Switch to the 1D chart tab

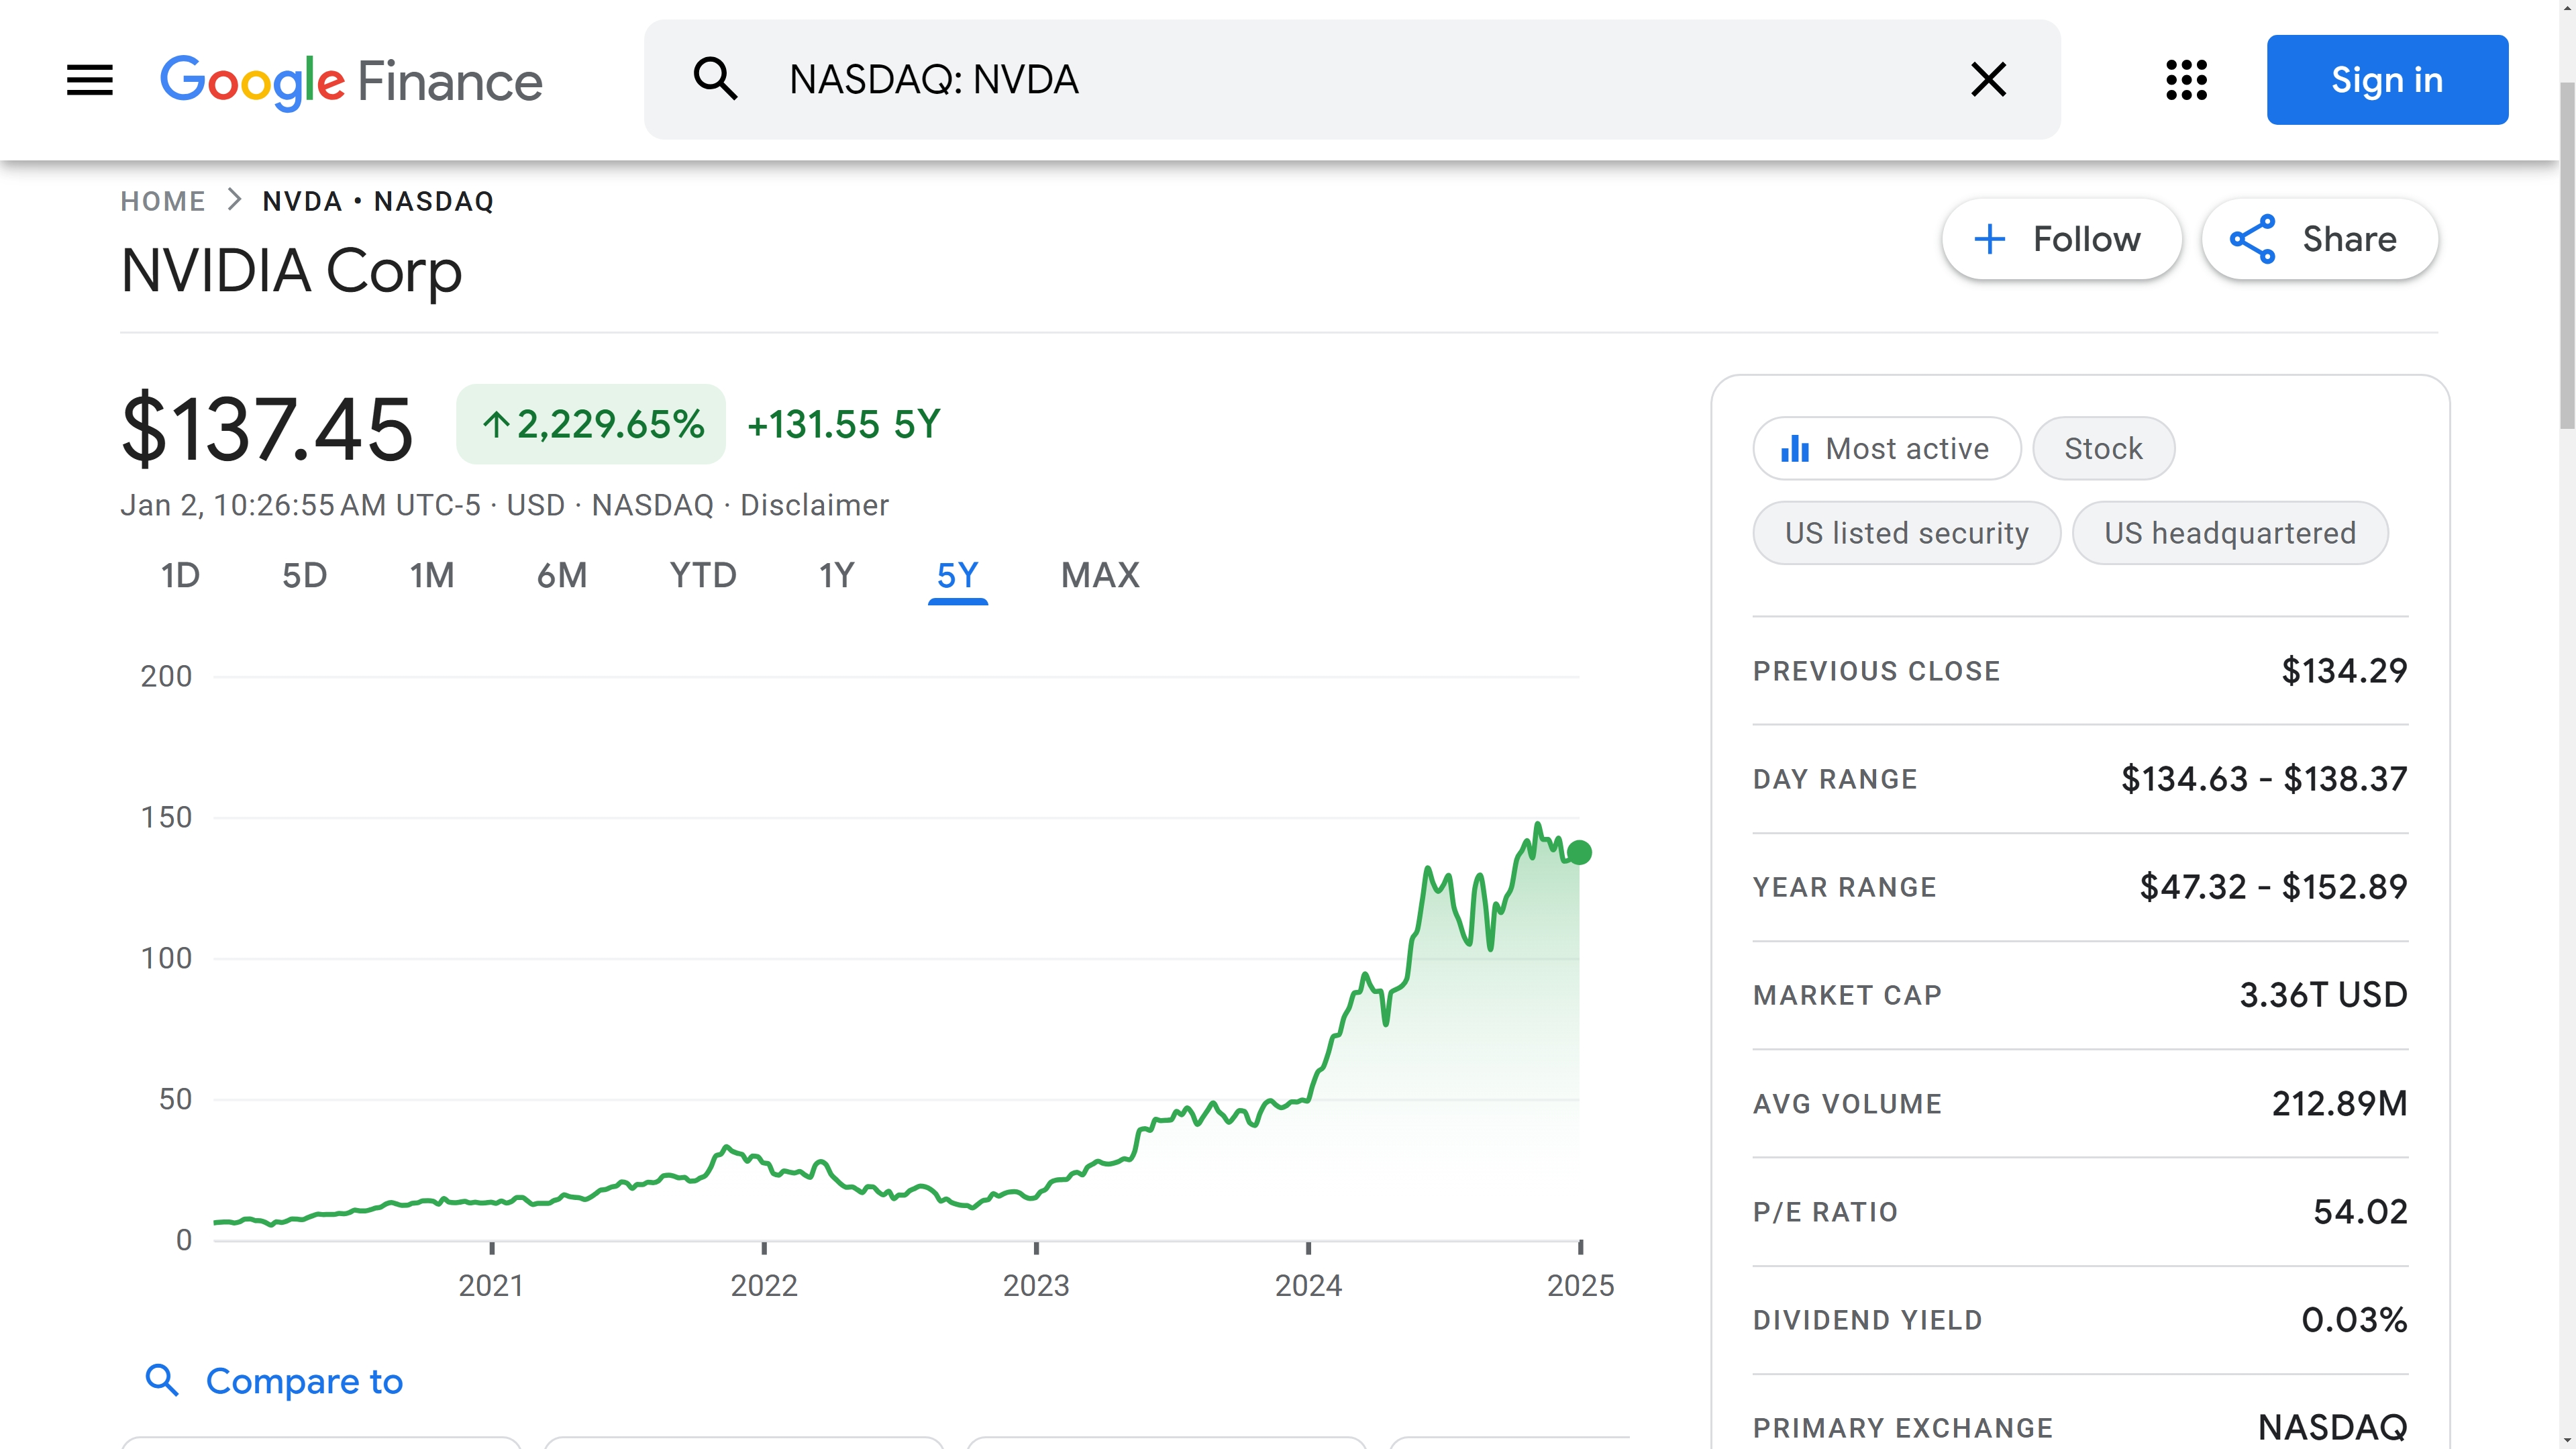(180, 575)
